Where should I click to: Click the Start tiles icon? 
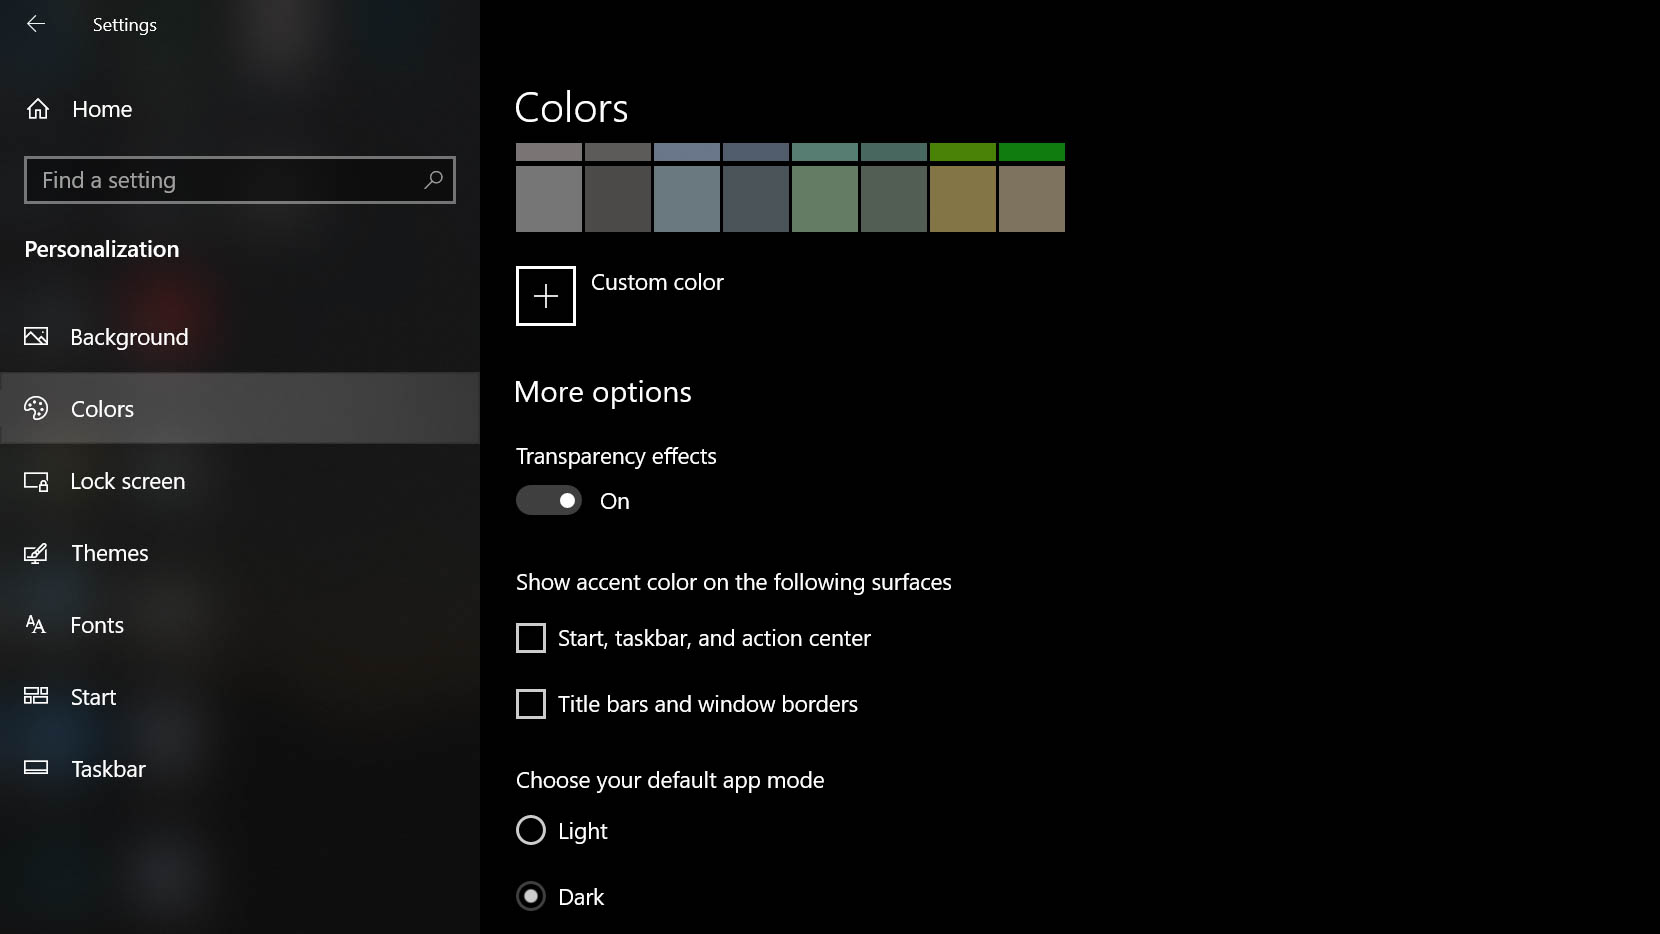coord(36,696)
